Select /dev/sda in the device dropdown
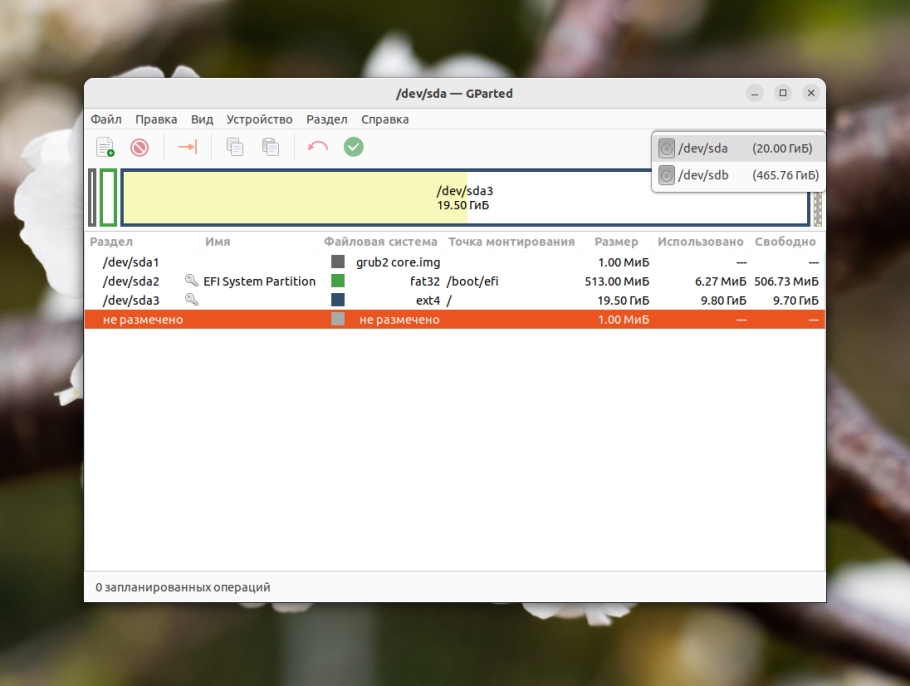The image size is (910, 686). tap(738, 148)
